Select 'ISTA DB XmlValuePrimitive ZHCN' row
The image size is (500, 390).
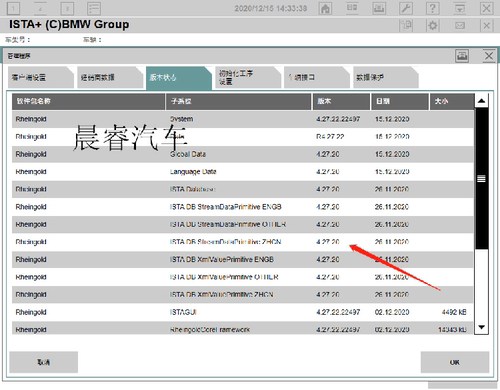pos(243,295)
